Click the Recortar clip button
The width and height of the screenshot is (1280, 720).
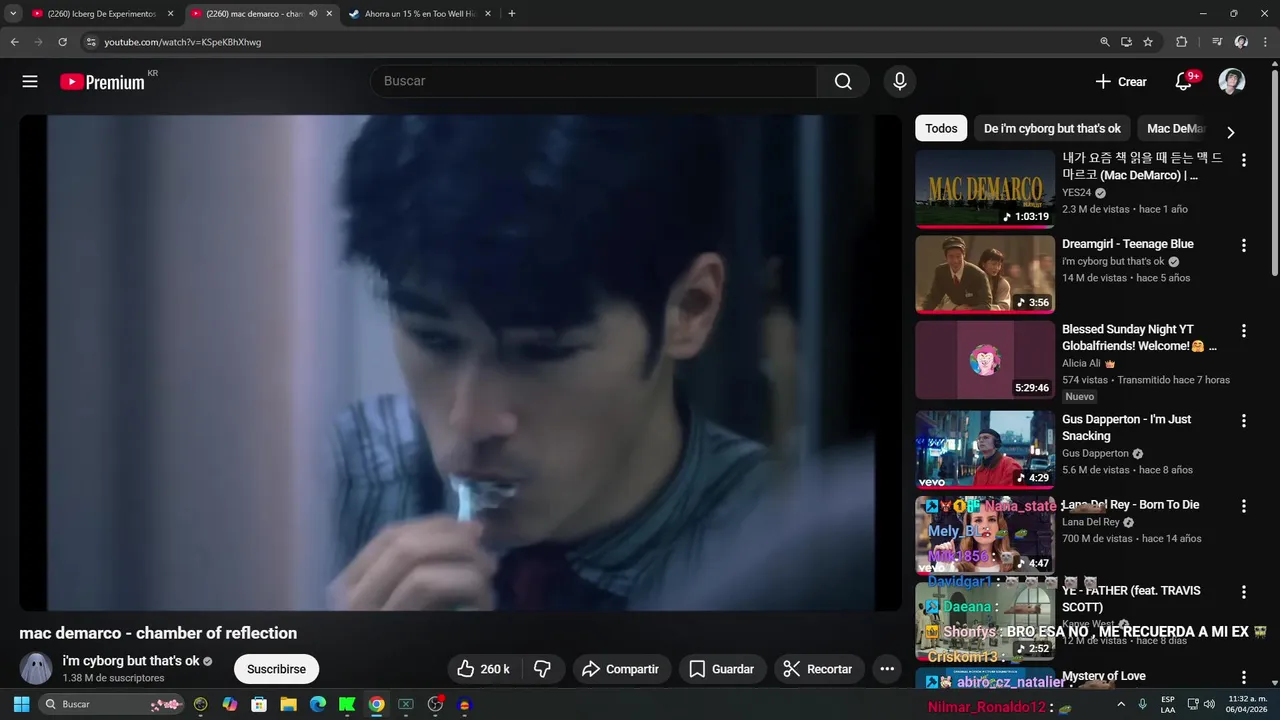pyautogui.click(x=819, y=669)
